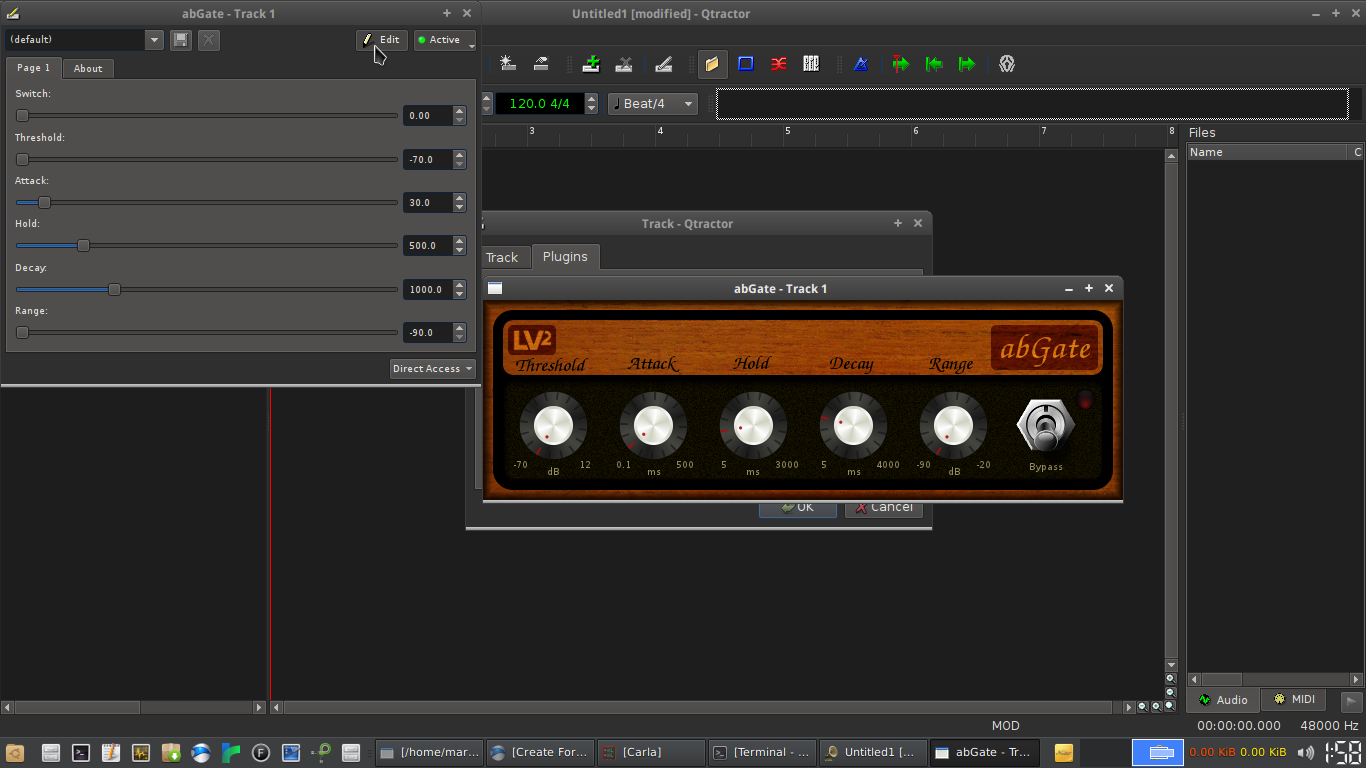Image resolution: width=1366 pixels, height=768 pixels.
Task: Click the text editor notepad icon in taskbar
Action: pyautogui.click(x=111, y=753)
